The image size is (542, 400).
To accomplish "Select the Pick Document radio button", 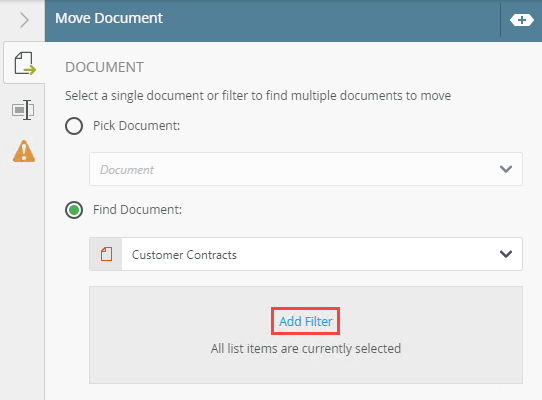I will [74, 126].
